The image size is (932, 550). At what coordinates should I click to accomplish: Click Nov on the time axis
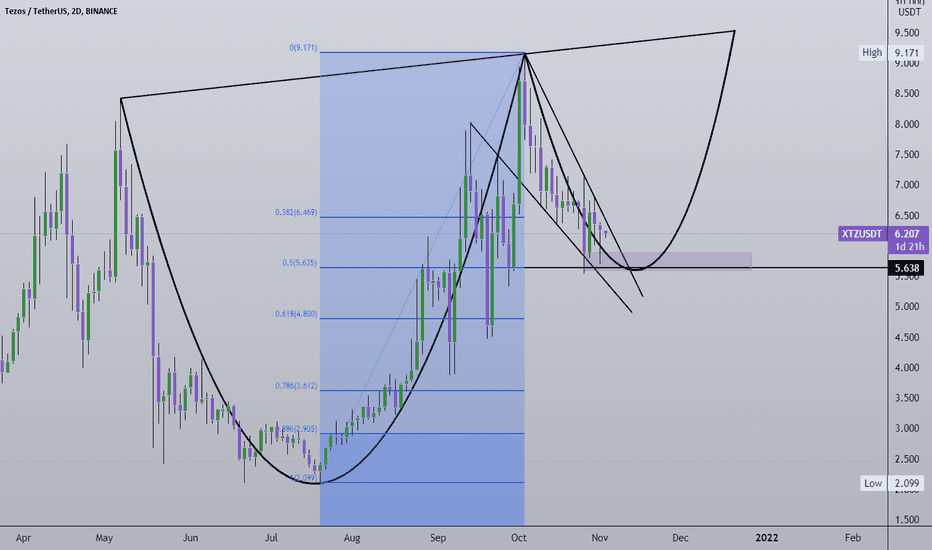click(x=600, y=538)
